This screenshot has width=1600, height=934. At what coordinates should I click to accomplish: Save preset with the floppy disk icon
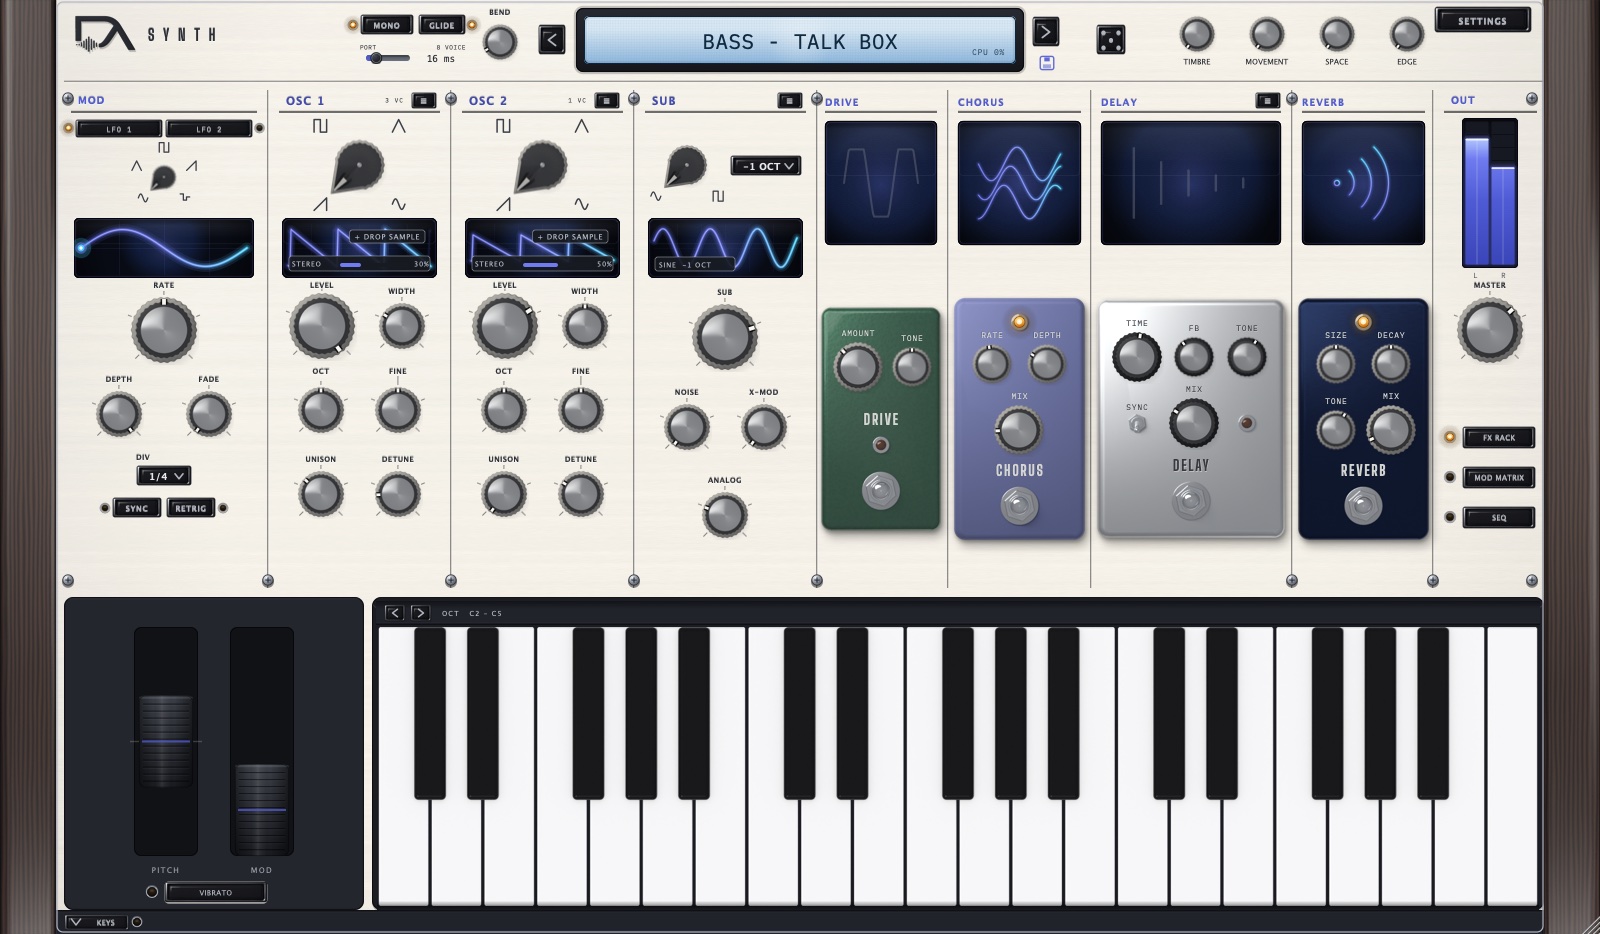(1047, 63)
